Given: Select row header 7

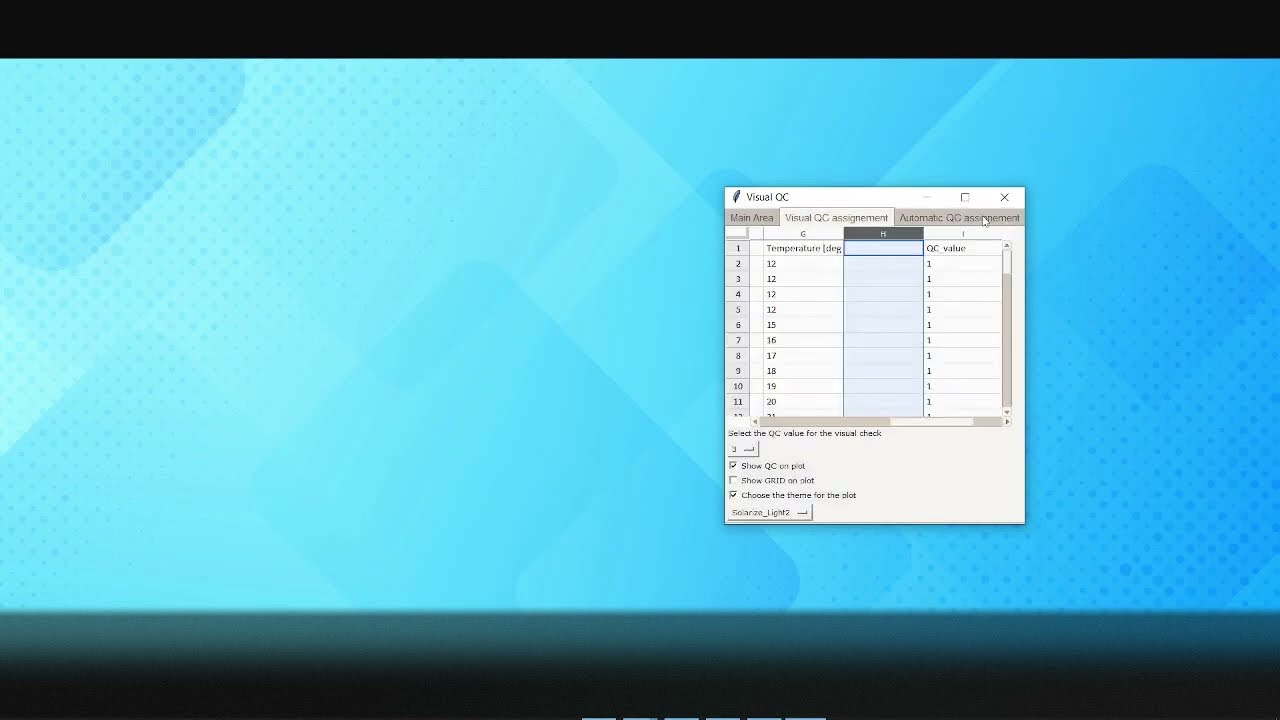Looking at the screenshot, I should [x=738, y=340].
